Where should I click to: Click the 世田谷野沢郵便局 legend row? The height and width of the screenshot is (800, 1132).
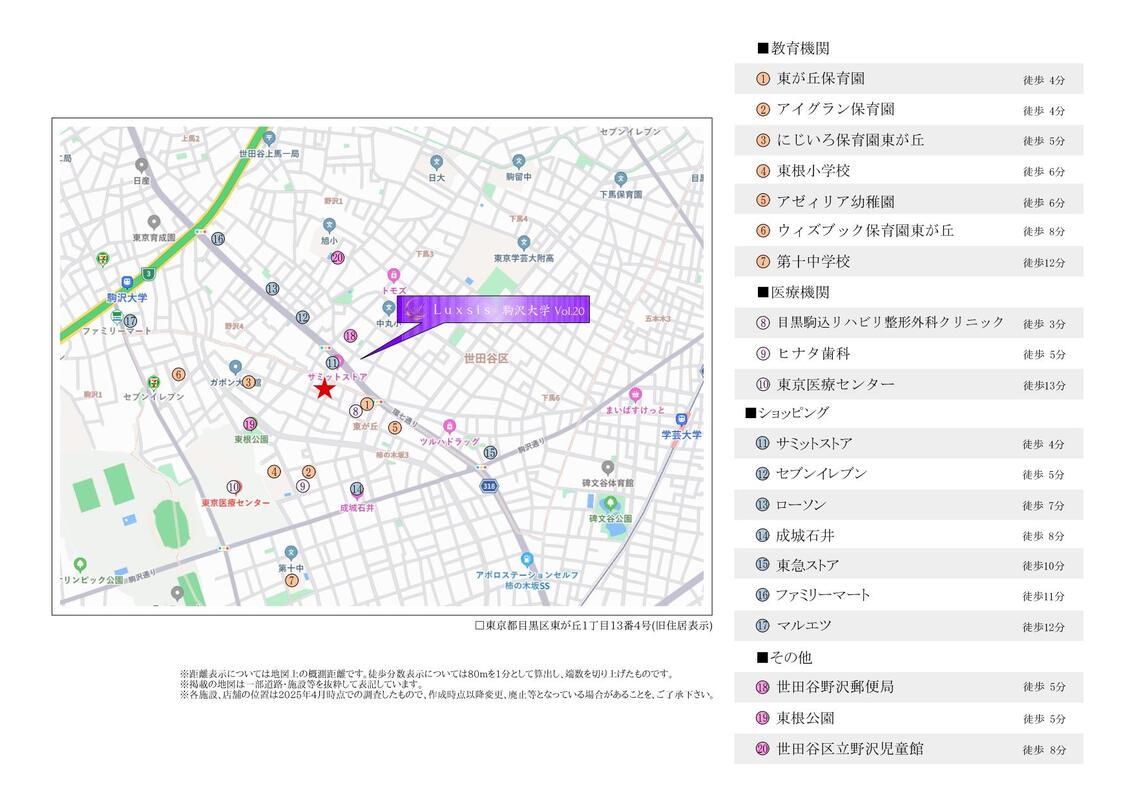click(908, 687)
